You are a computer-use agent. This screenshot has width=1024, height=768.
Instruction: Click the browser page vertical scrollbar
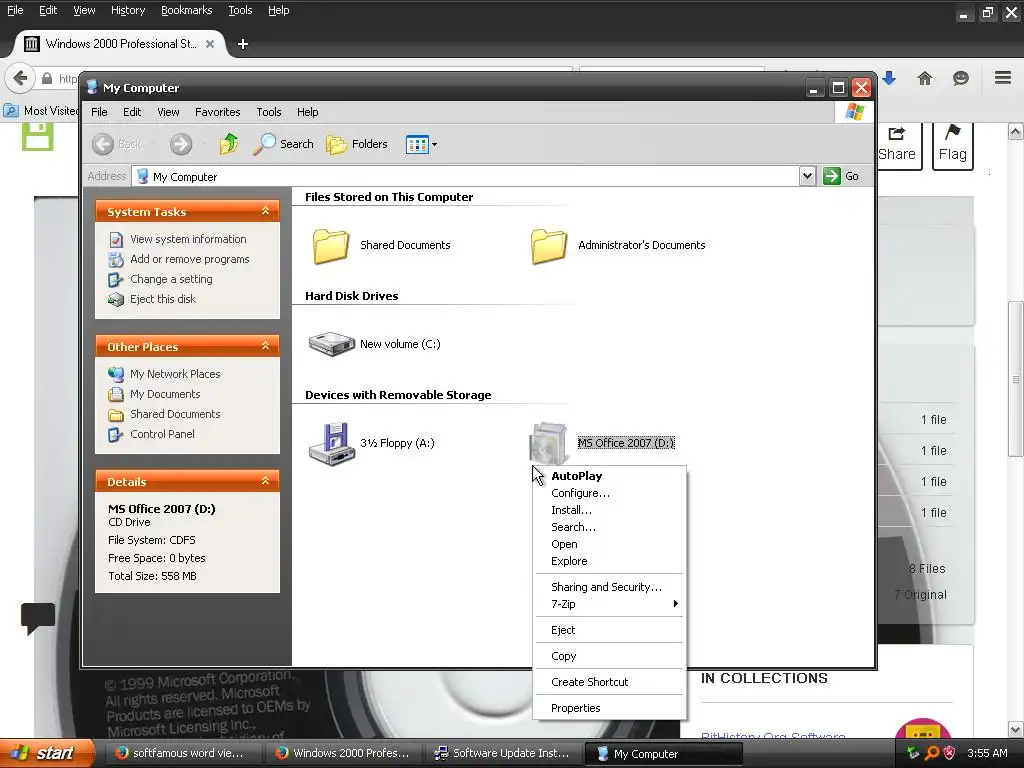click(x=1015, y=379)
